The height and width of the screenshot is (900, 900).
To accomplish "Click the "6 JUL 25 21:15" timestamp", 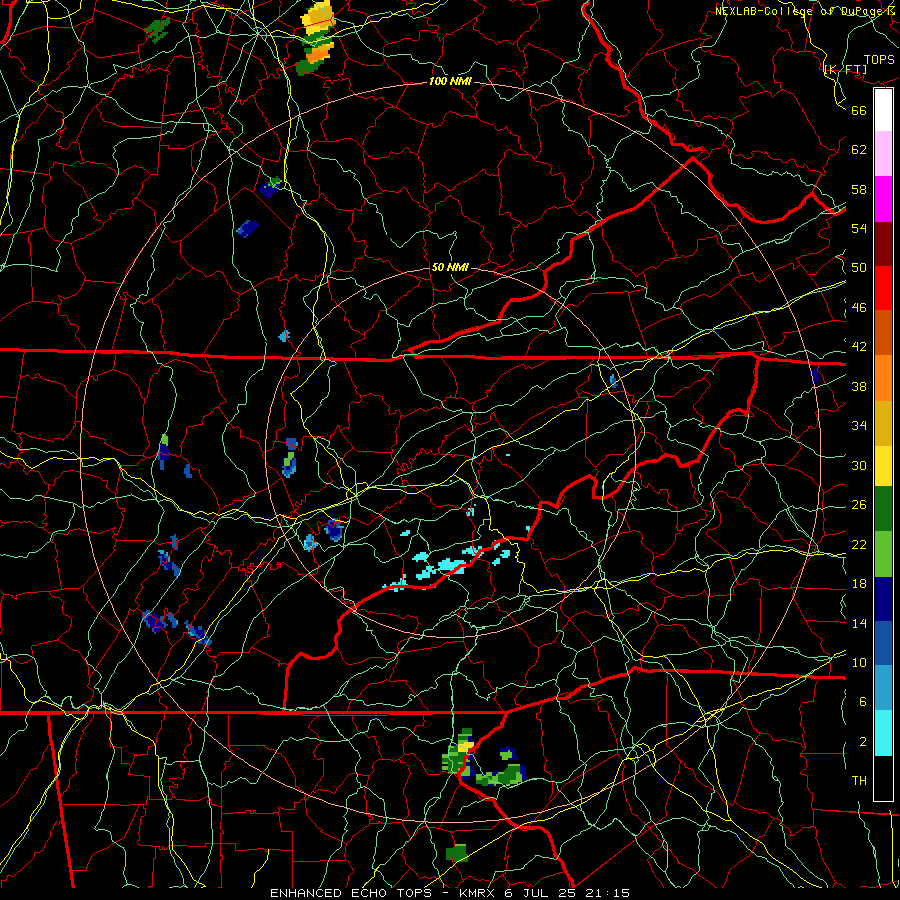I will click(567, 893).
